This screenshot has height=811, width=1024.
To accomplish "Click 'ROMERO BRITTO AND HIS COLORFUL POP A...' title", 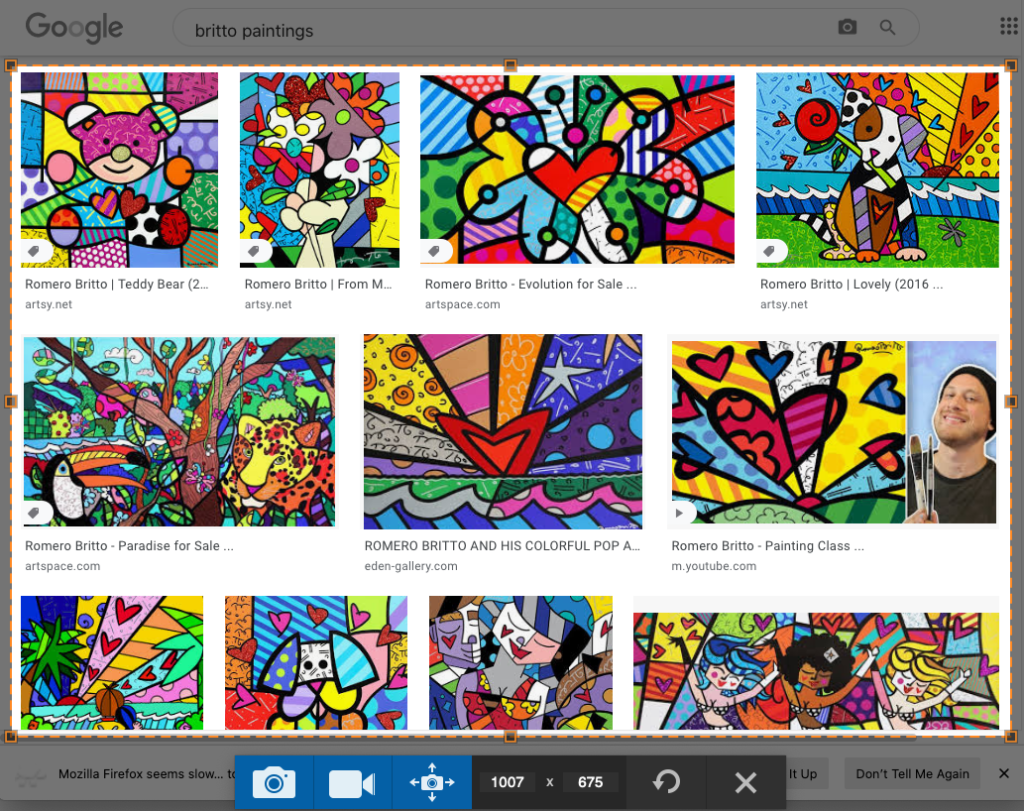I will click(502, 546).
